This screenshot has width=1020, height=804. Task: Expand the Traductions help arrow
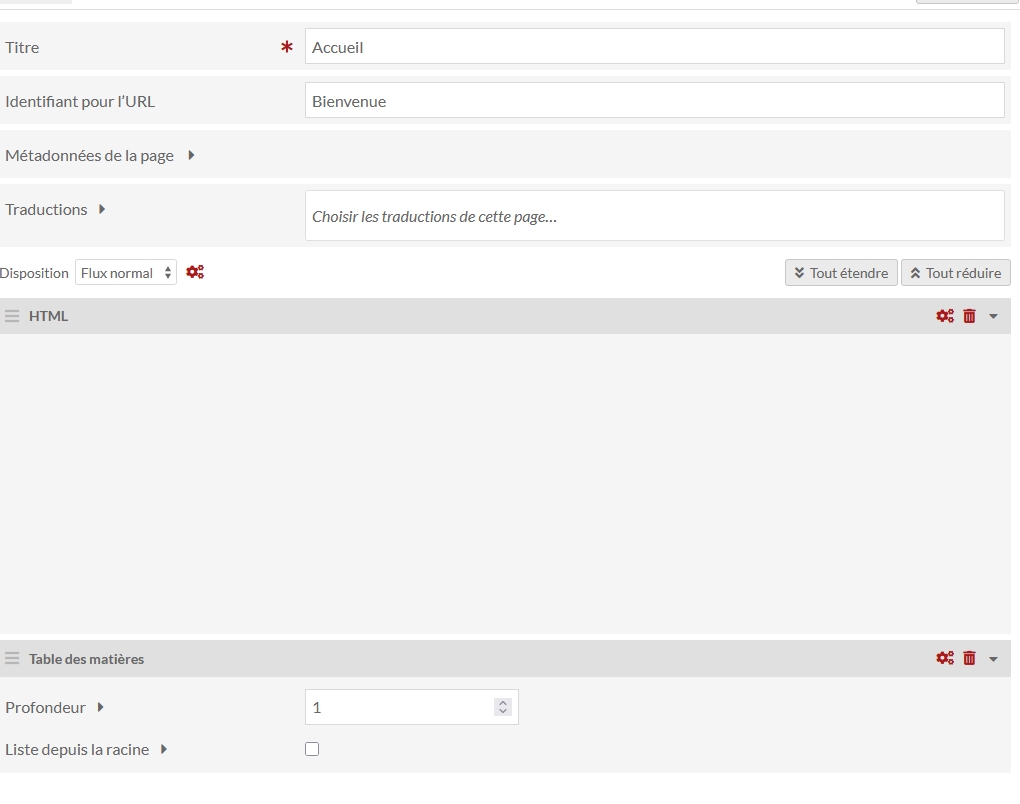(x=102, y=209)
